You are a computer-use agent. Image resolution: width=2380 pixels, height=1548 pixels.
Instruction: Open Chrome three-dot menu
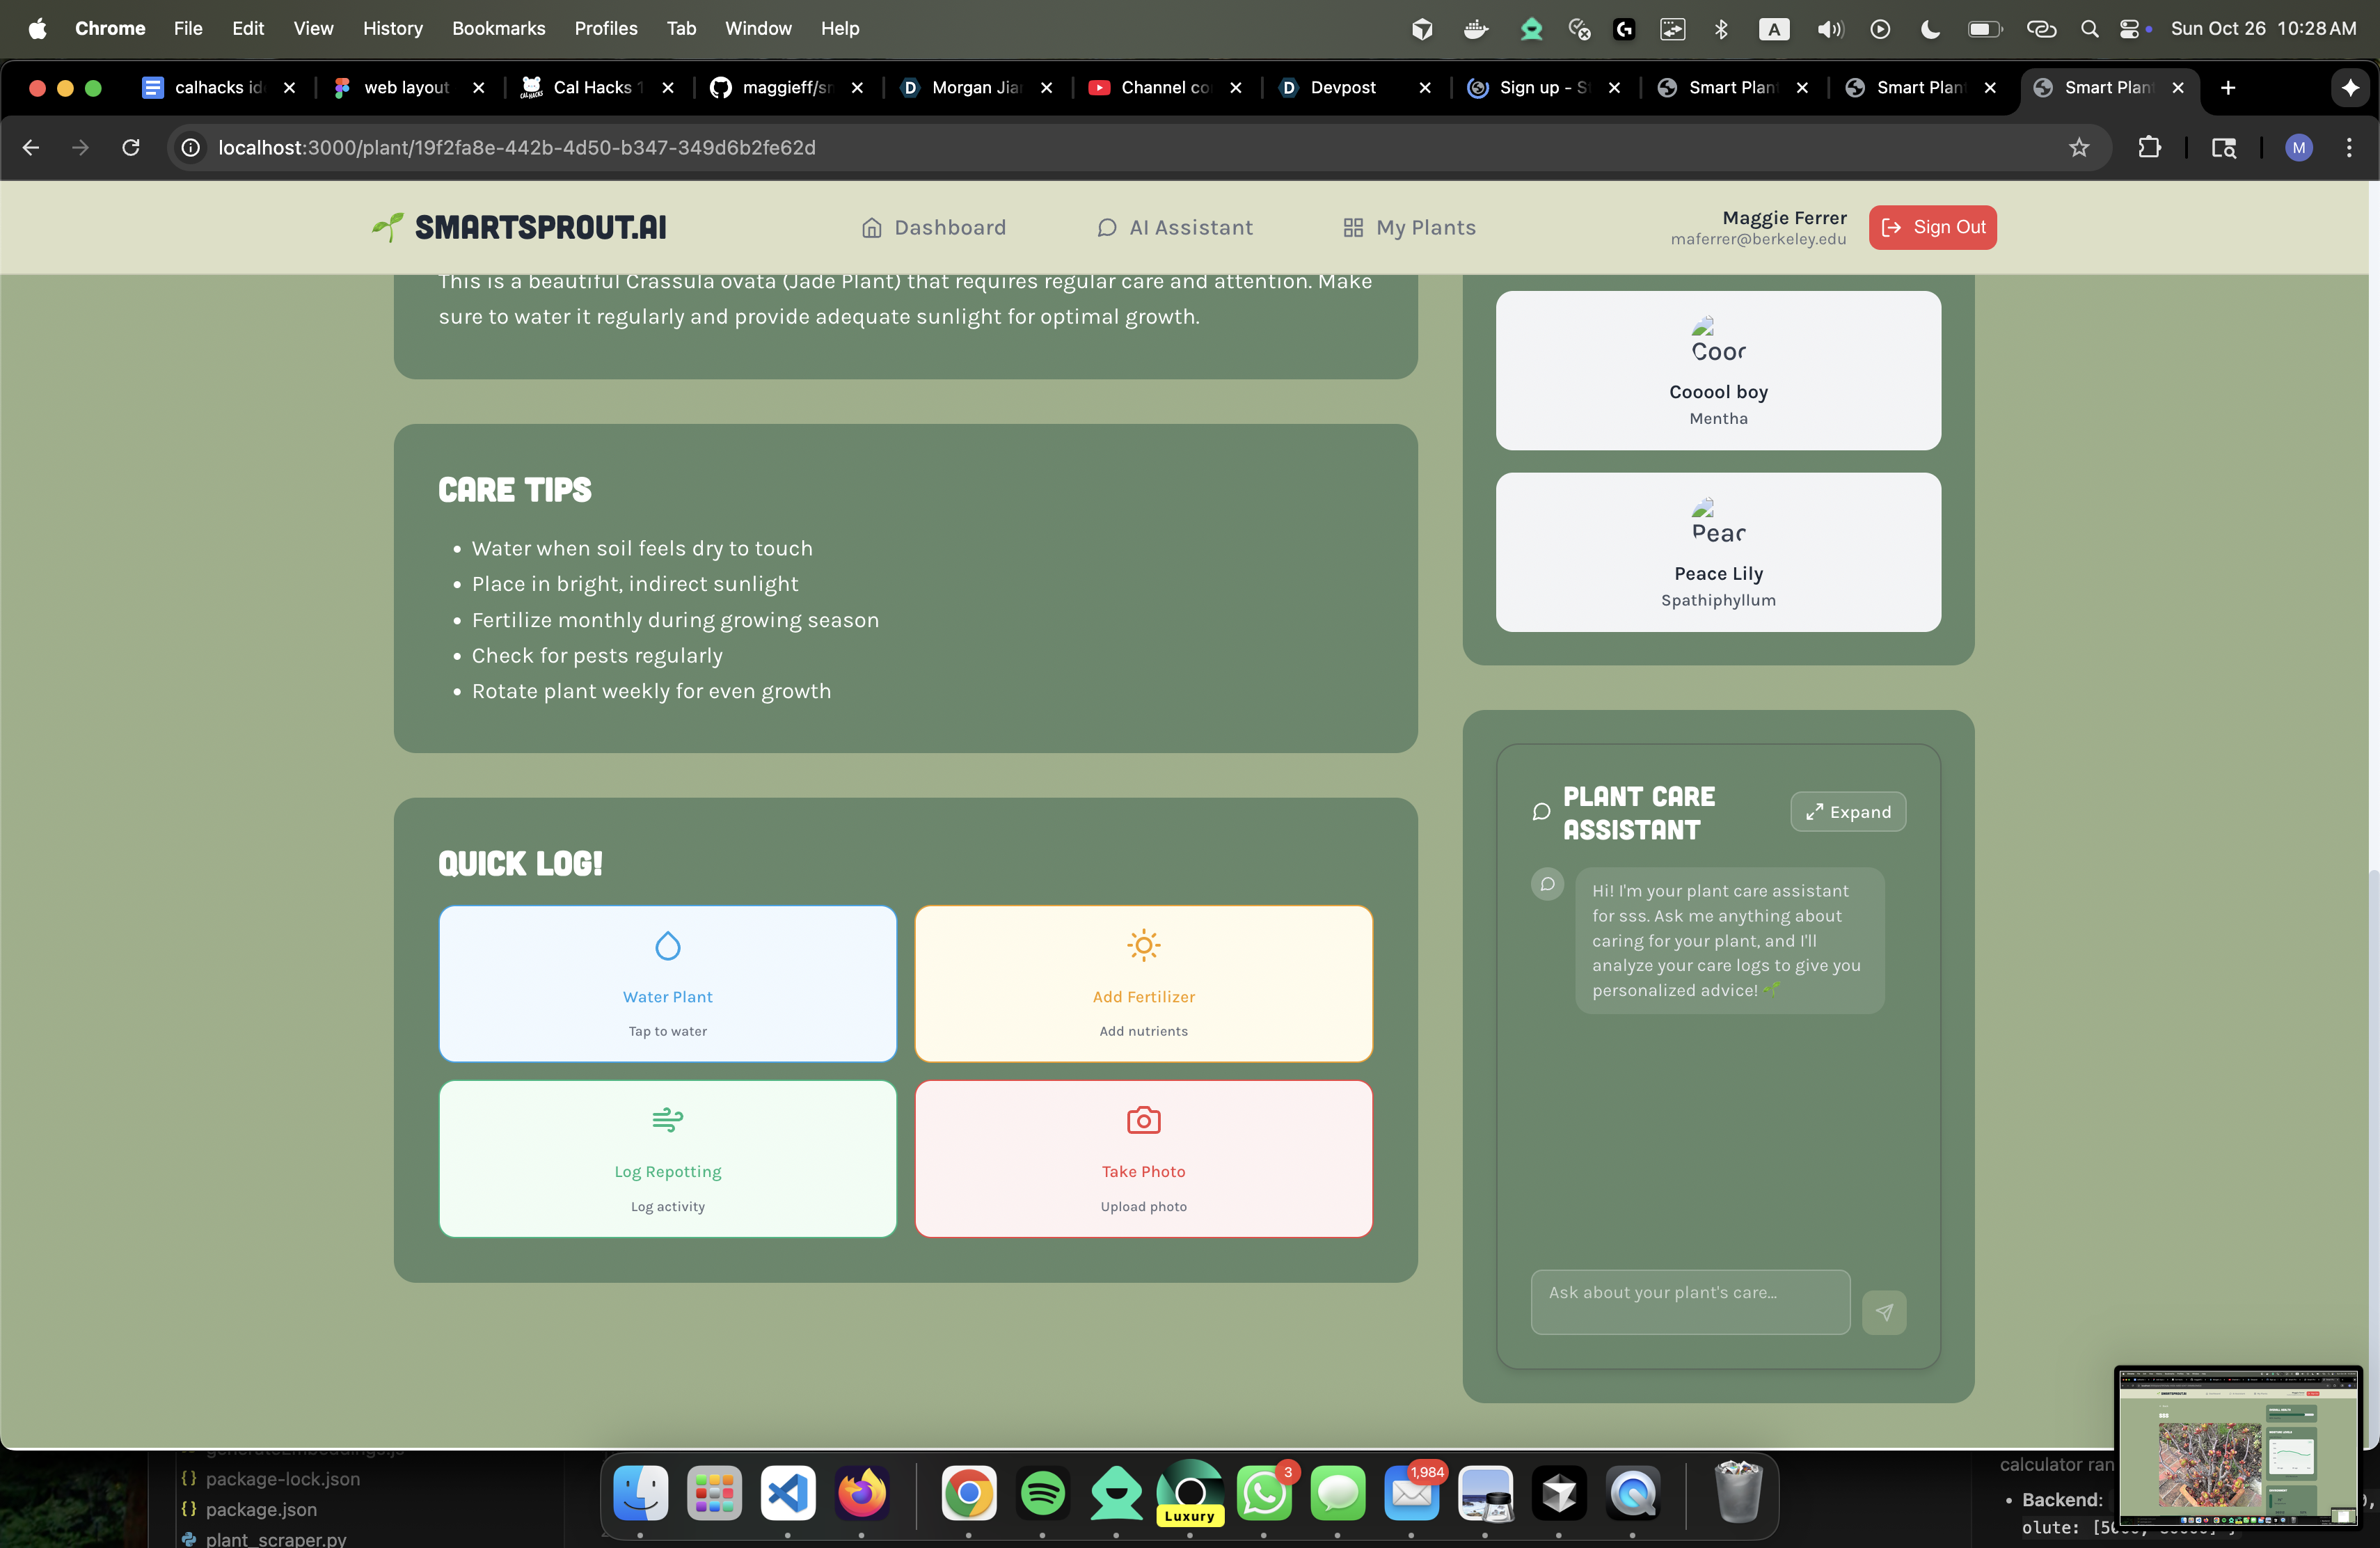[2349, 148]
